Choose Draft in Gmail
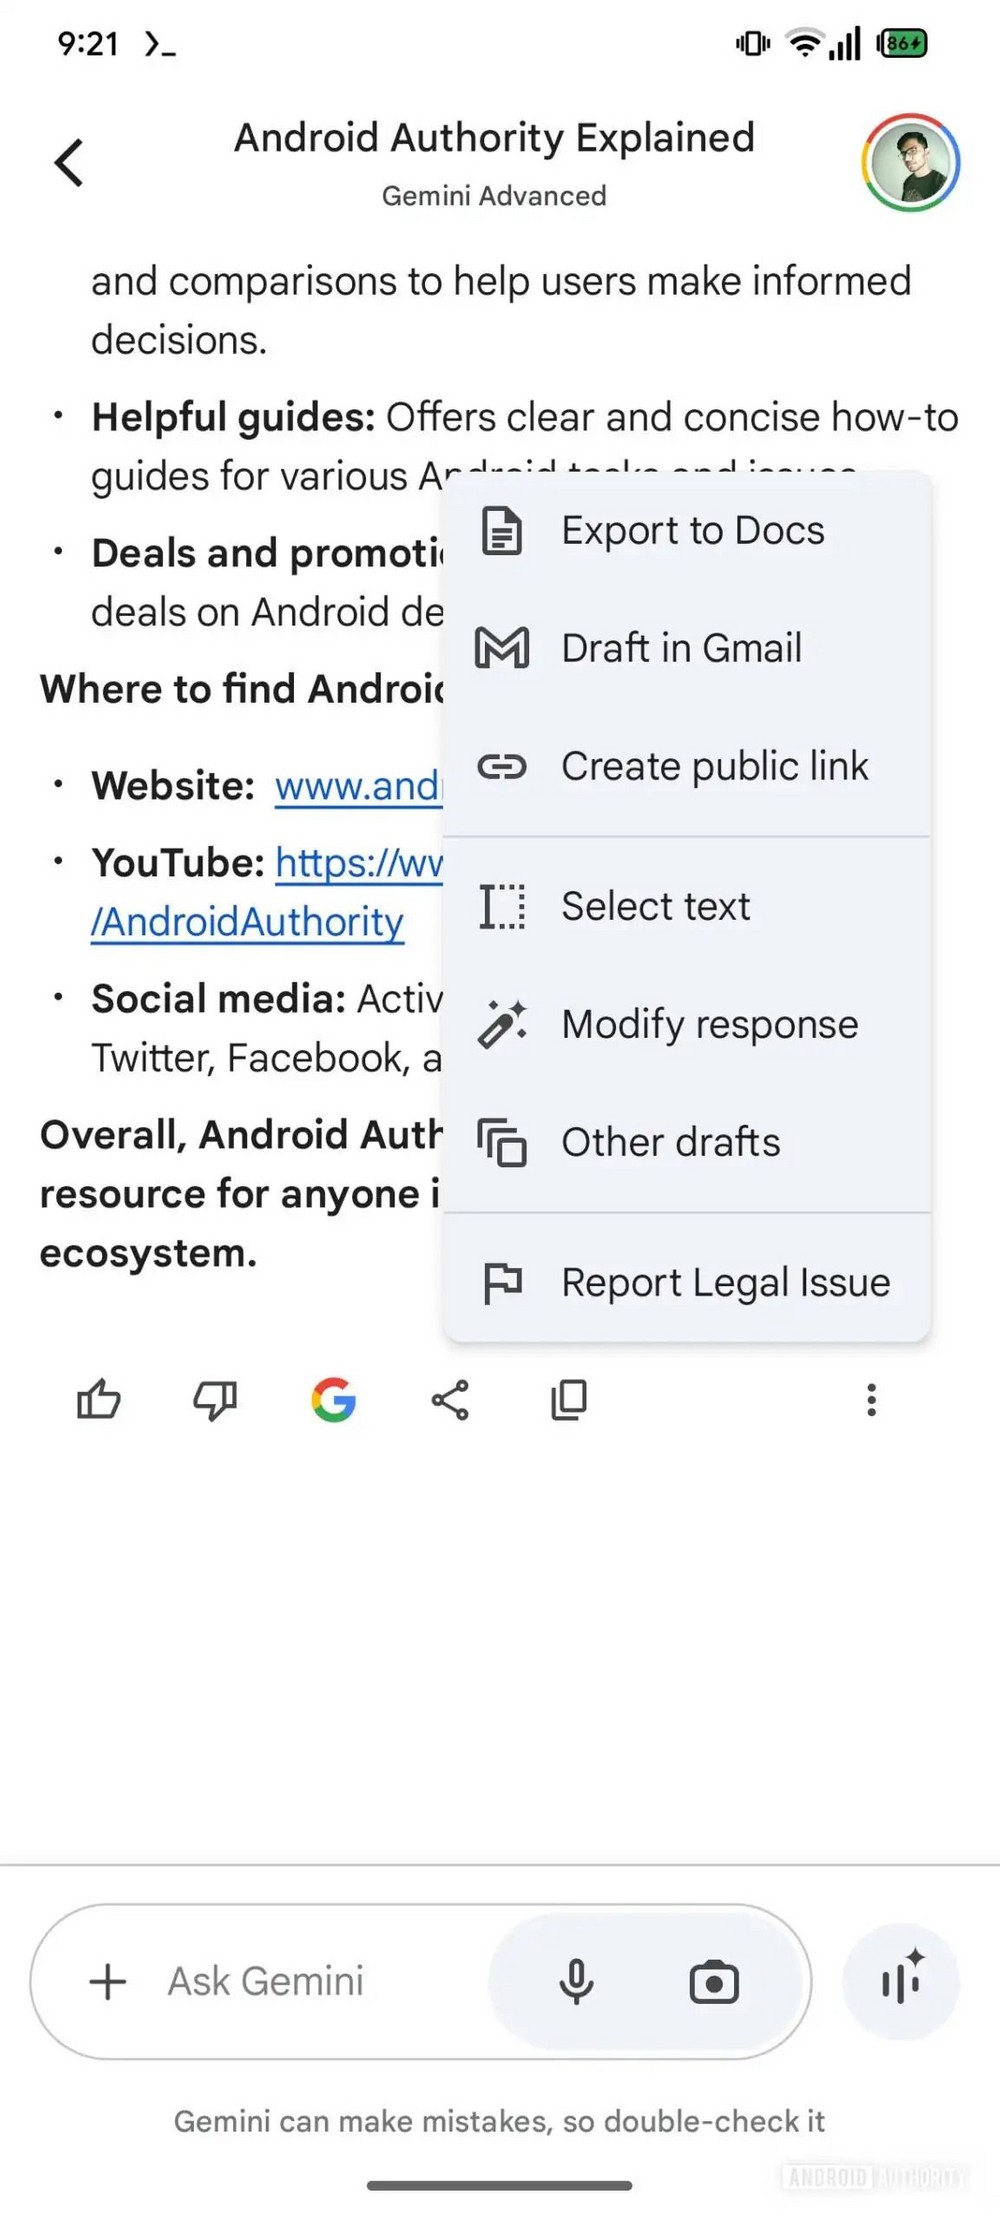The height and width of the screenshot is (2222, 1000). (681, 648)
